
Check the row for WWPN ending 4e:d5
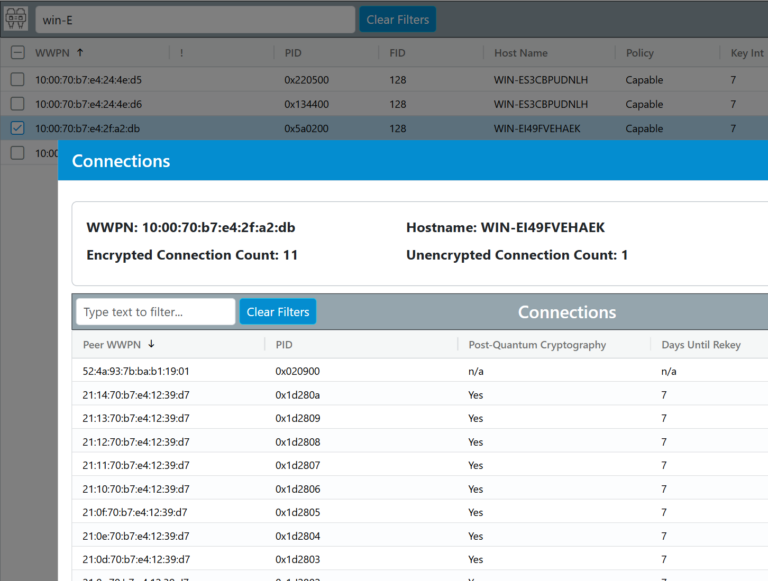pyautogui.click(x=17, y=79)
